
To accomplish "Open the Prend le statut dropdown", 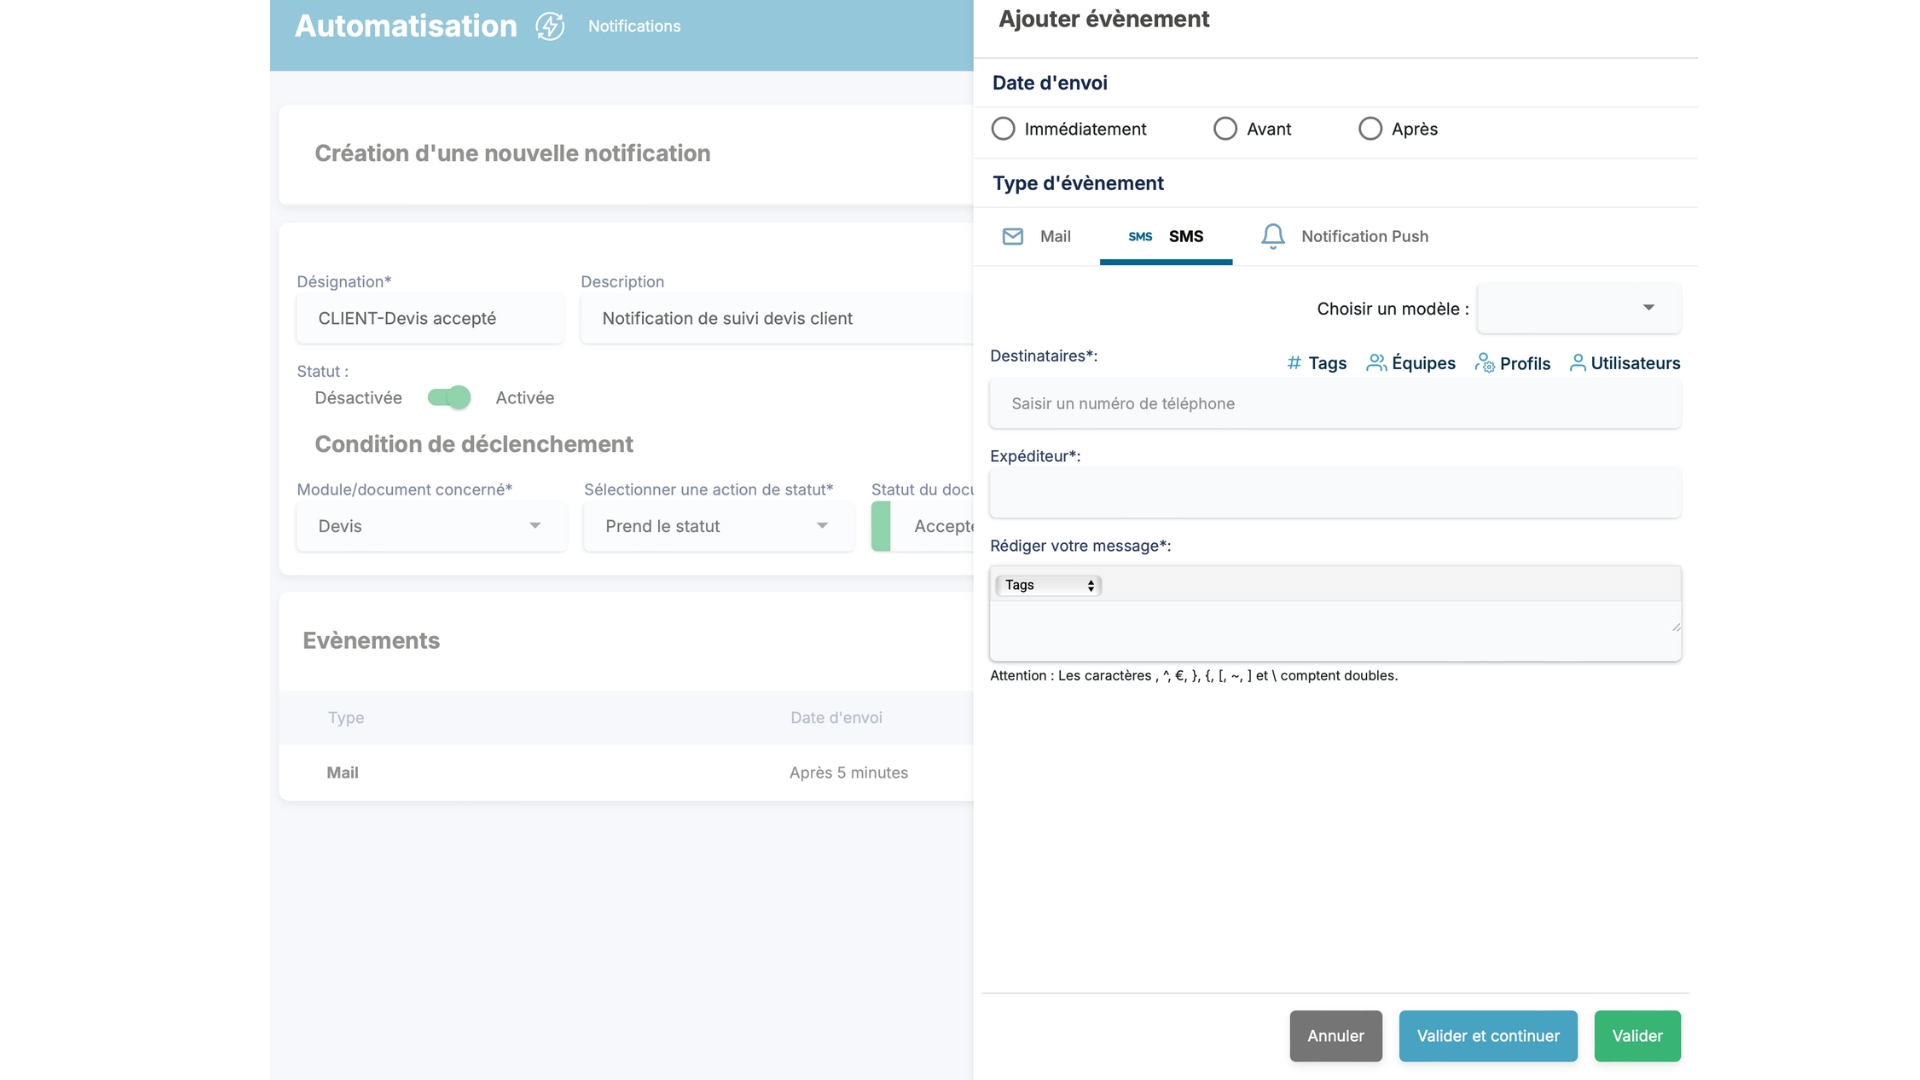I will pyautogui.click(x=718, y=526).
